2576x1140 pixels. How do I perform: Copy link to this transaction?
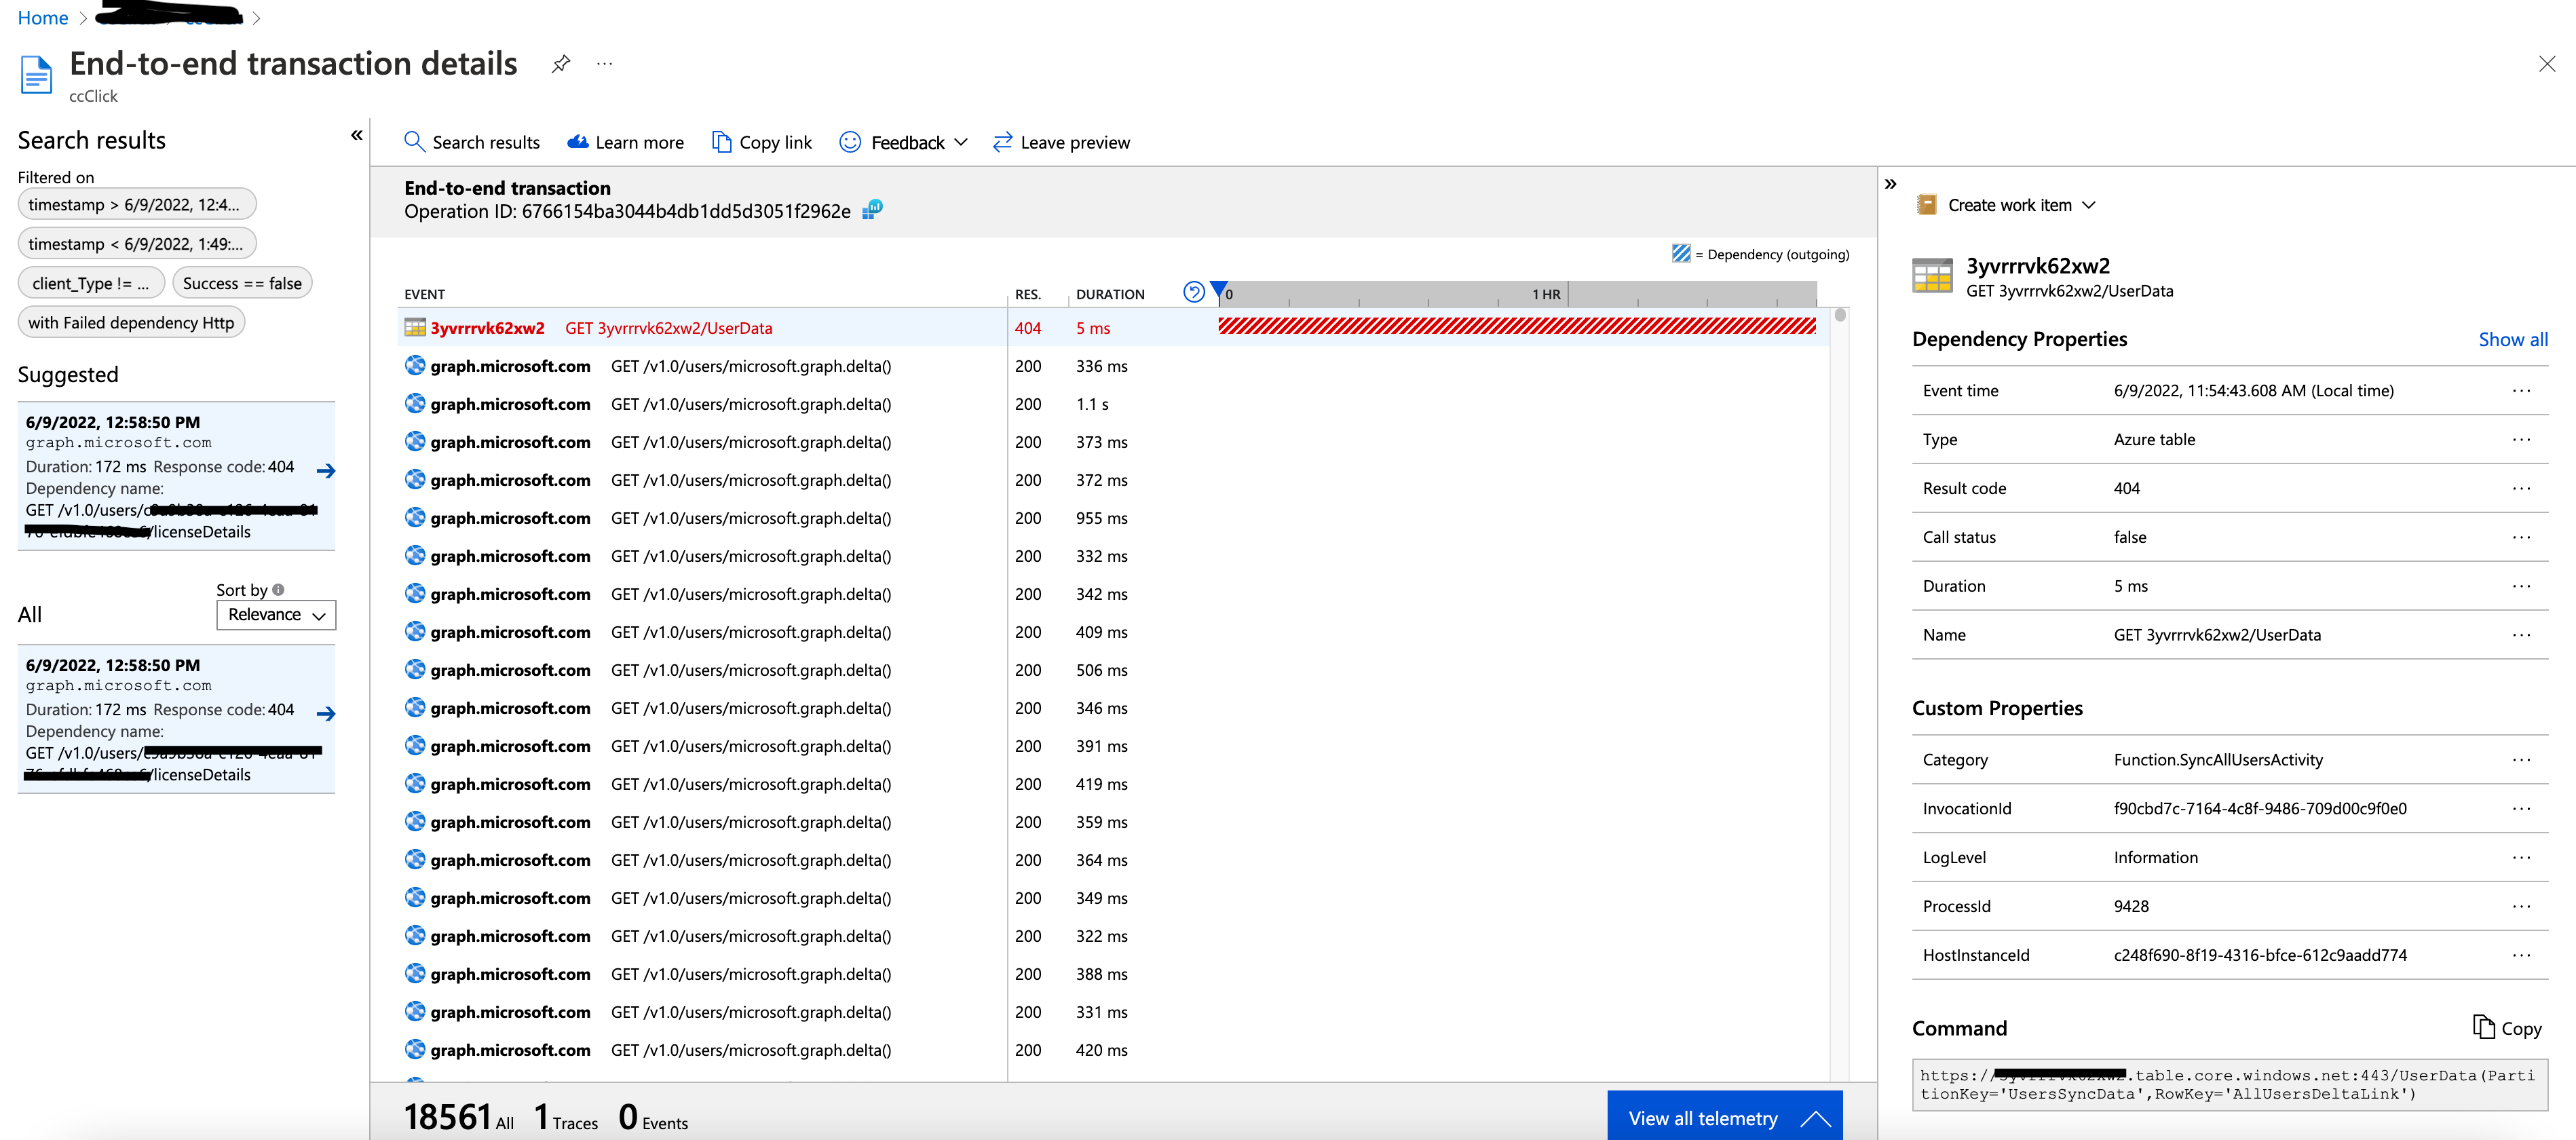762,142
